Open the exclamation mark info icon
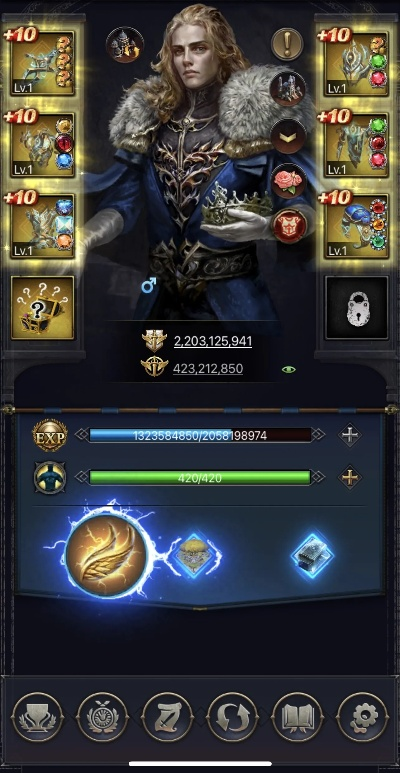This screenshot has height=773, width=400. coord(287,44)
